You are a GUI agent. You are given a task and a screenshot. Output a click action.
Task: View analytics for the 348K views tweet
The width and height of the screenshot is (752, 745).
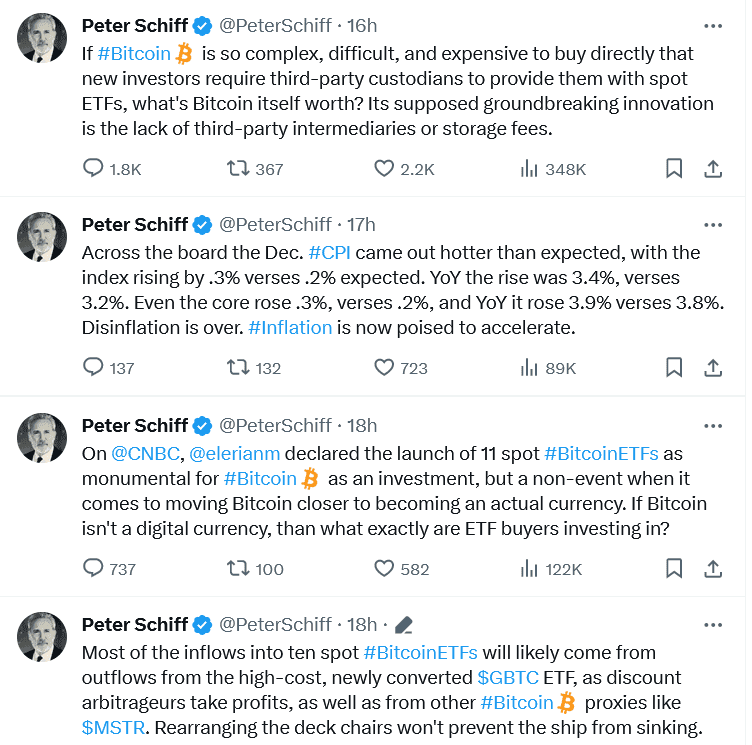(530, 169)
